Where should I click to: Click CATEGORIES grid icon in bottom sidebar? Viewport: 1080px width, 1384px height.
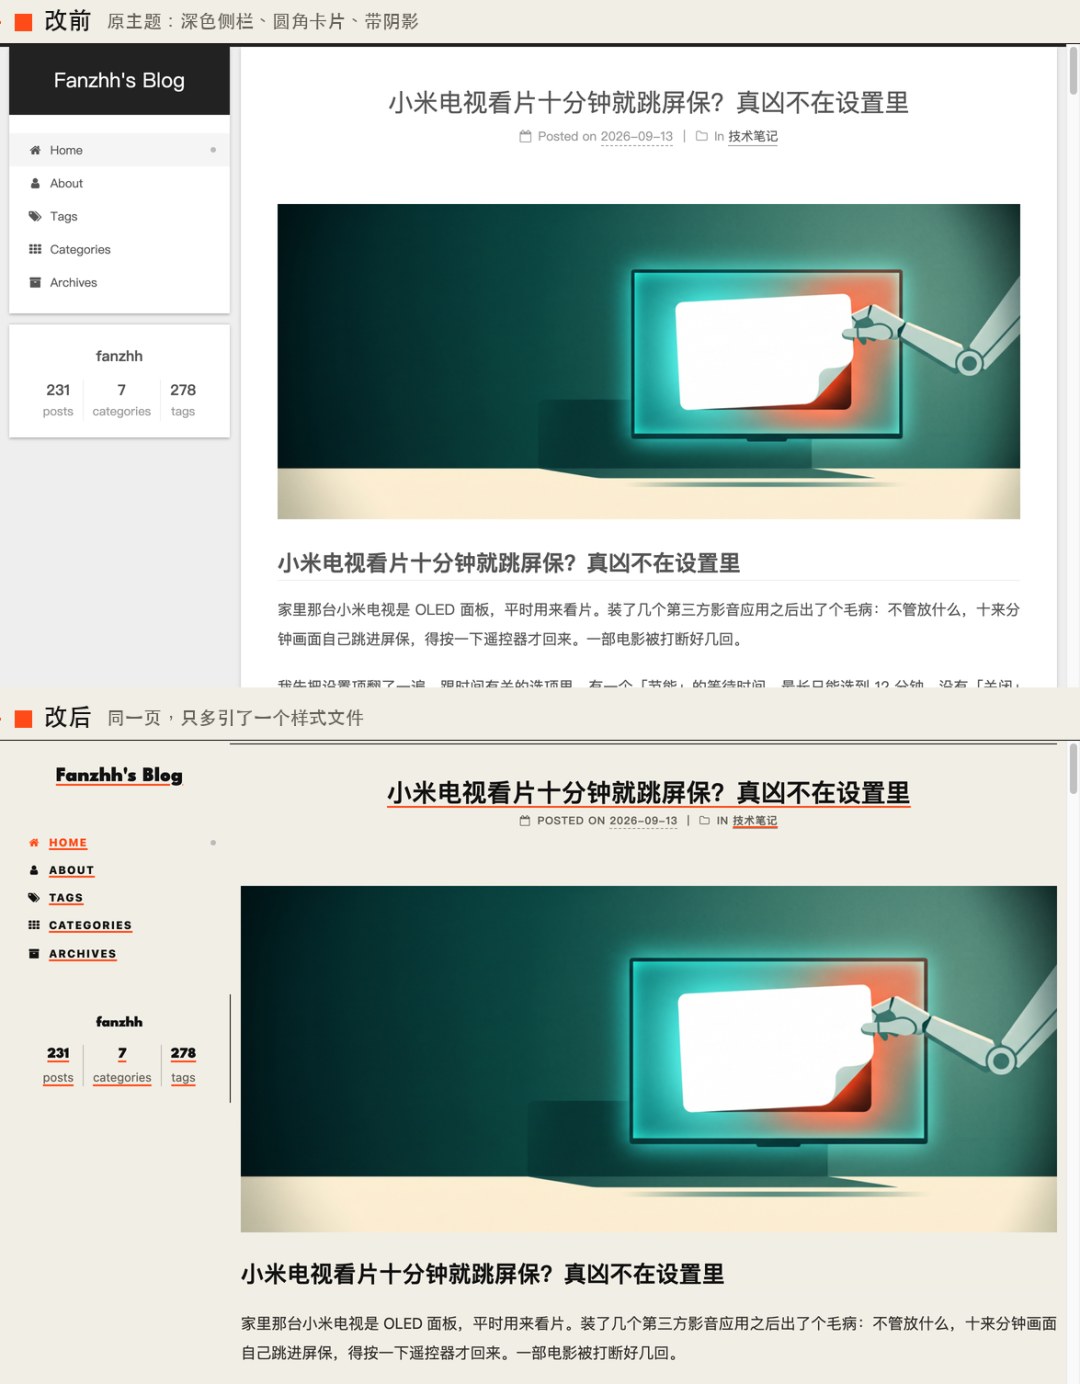coord(34,925)
